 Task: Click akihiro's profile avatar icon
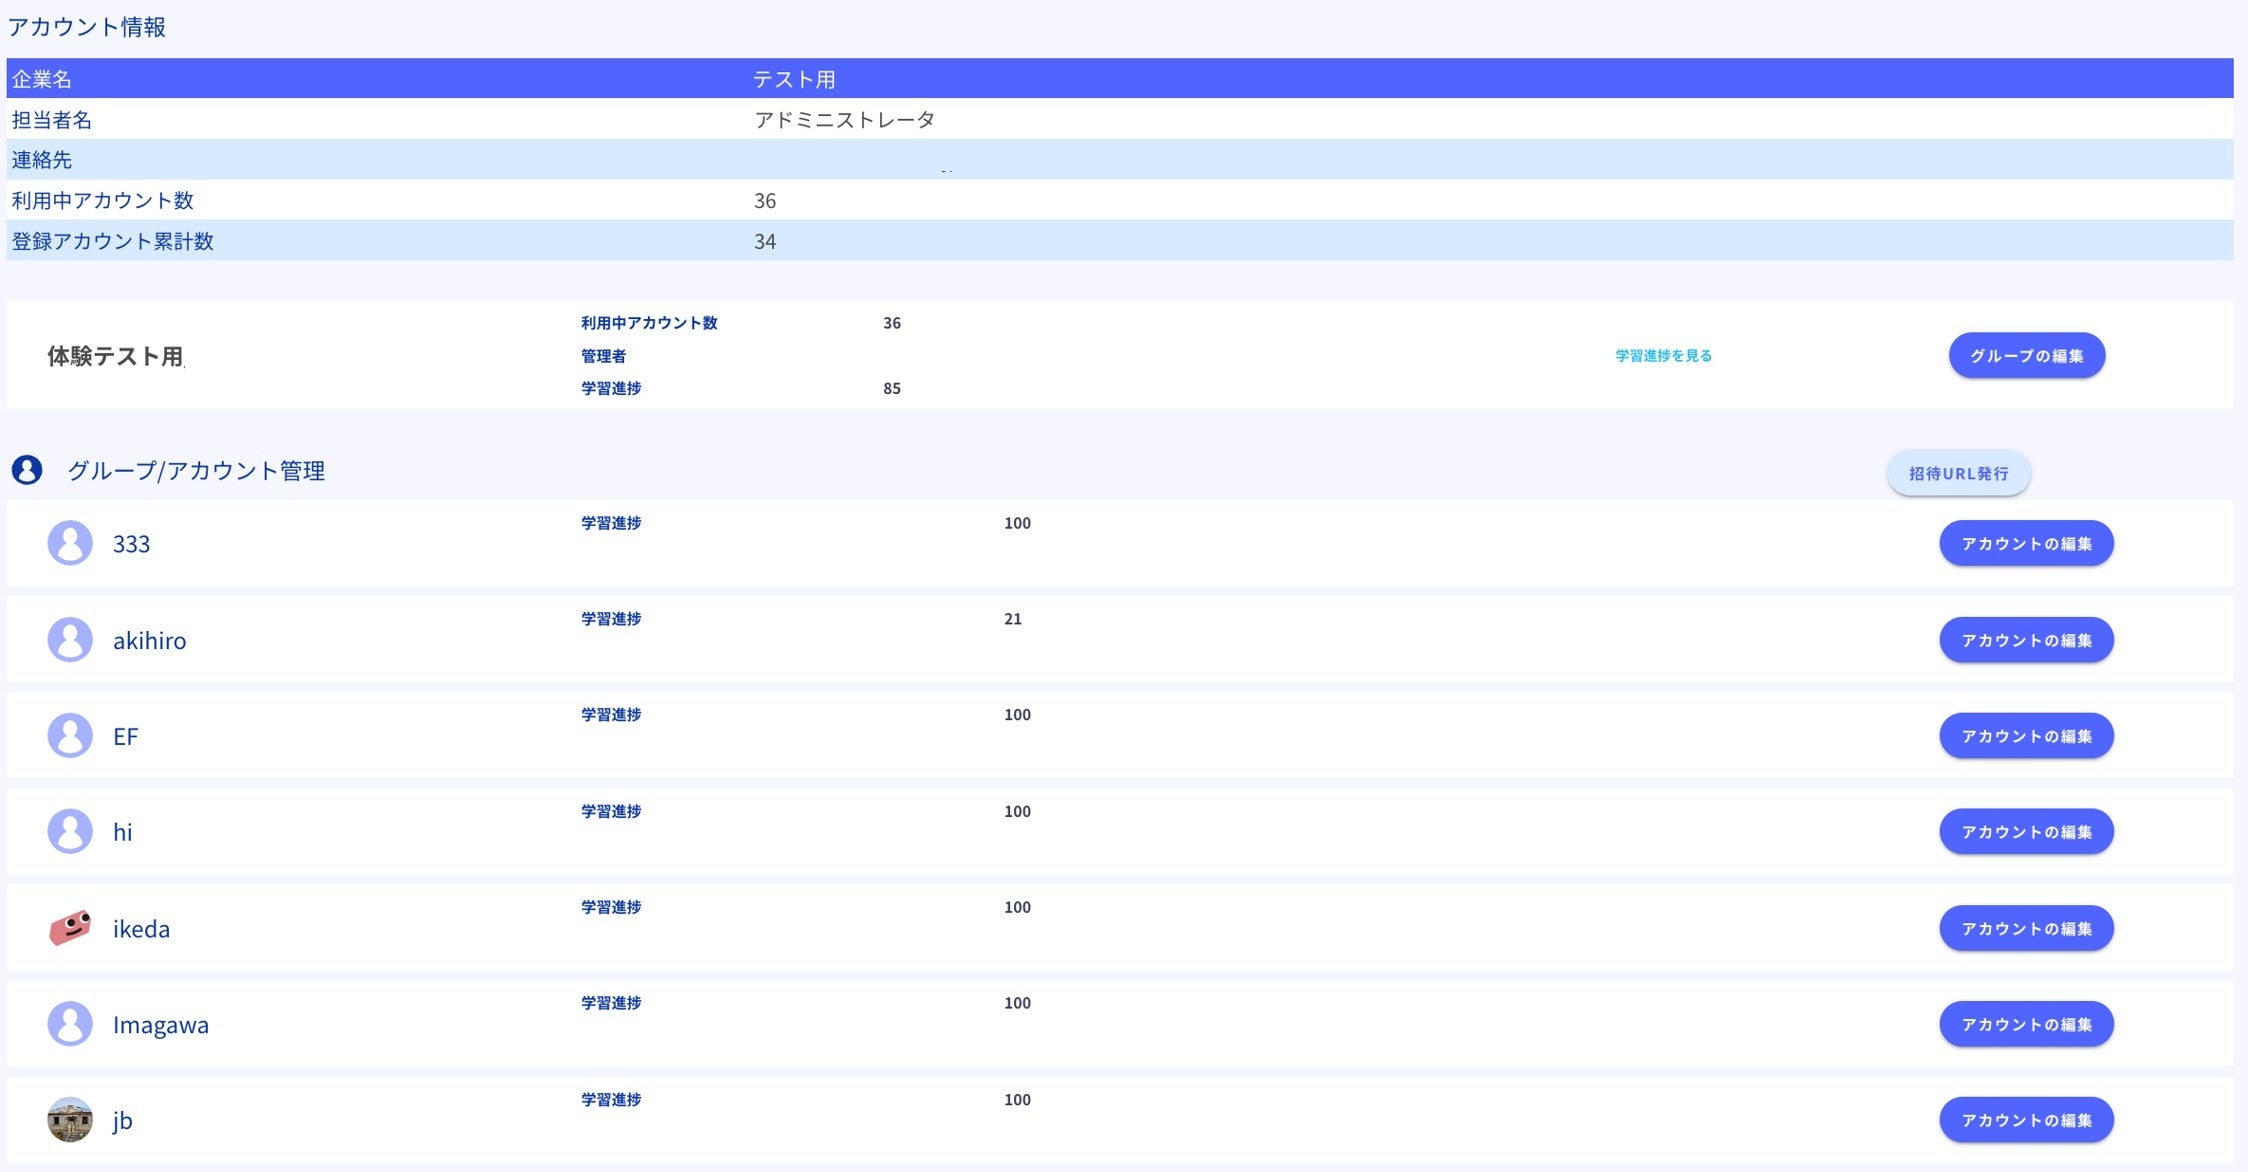70,639
